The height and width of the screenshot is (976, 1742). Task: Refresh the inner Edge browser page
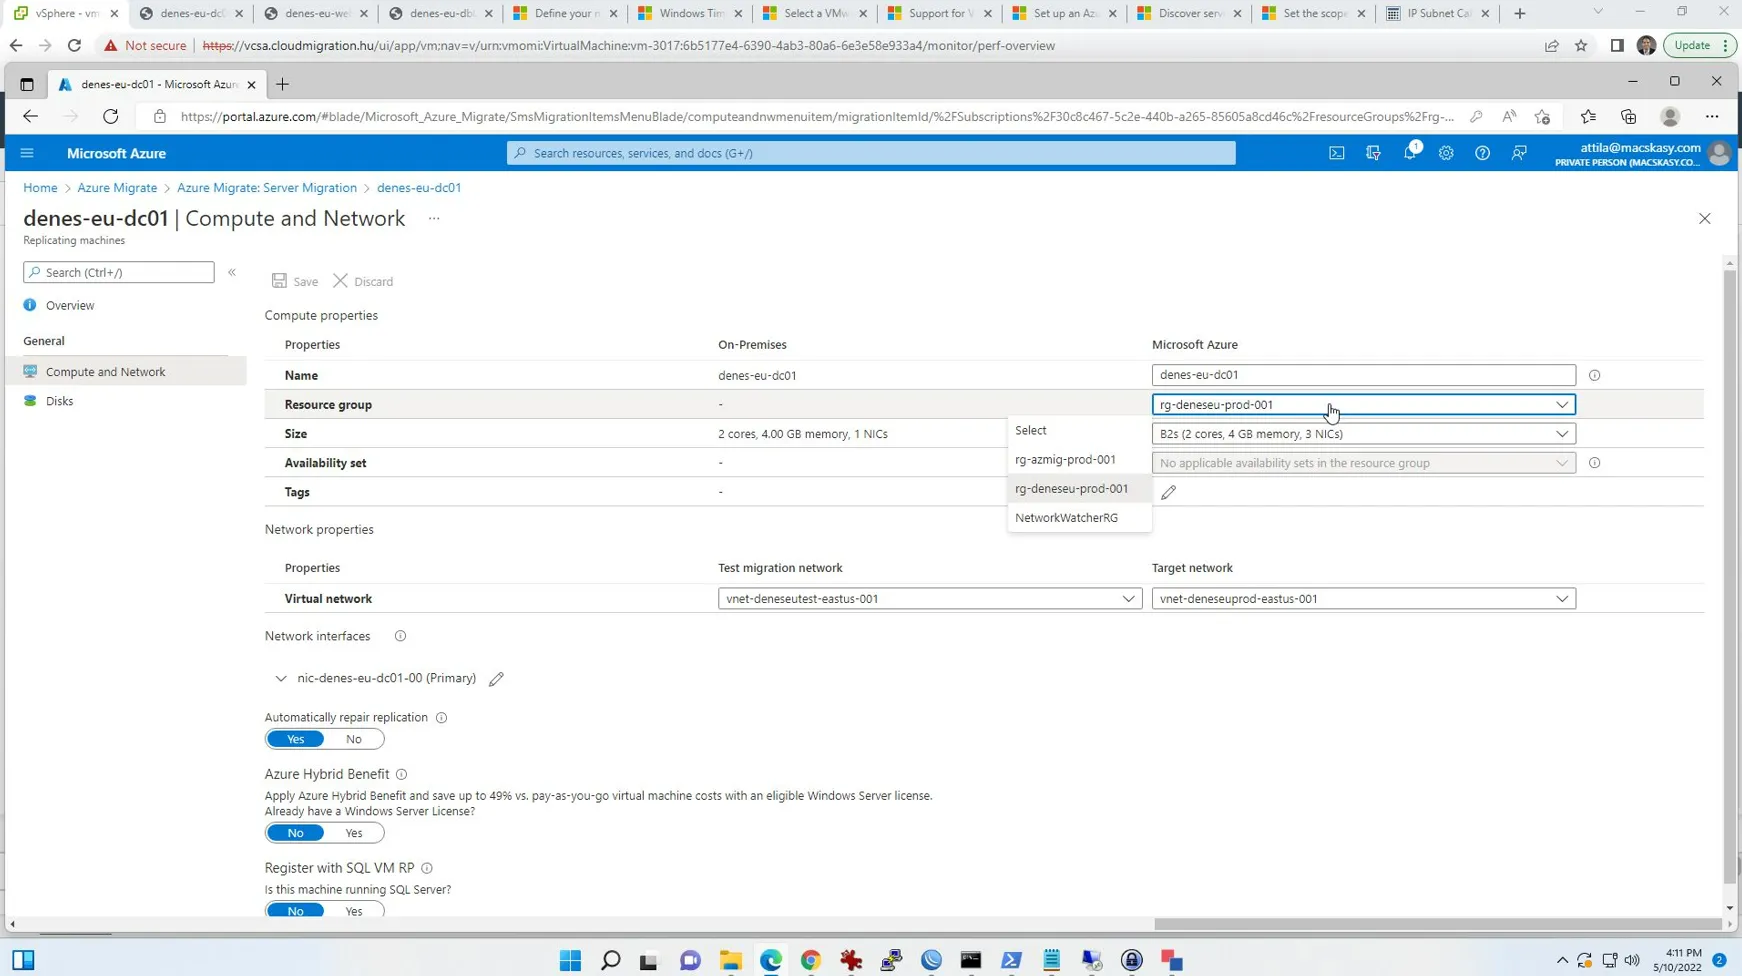(111, 117)
